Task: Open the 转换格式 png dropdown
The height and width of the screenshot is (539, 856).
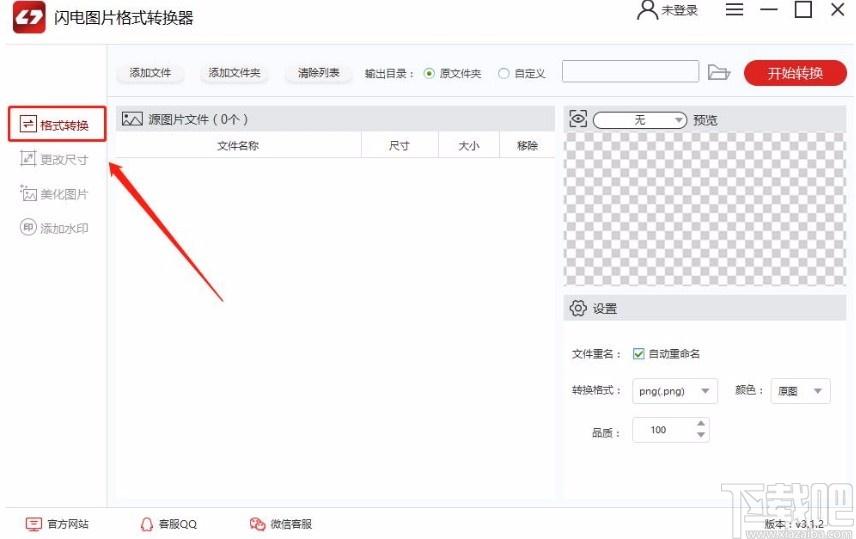Action: tap(675, 391)
